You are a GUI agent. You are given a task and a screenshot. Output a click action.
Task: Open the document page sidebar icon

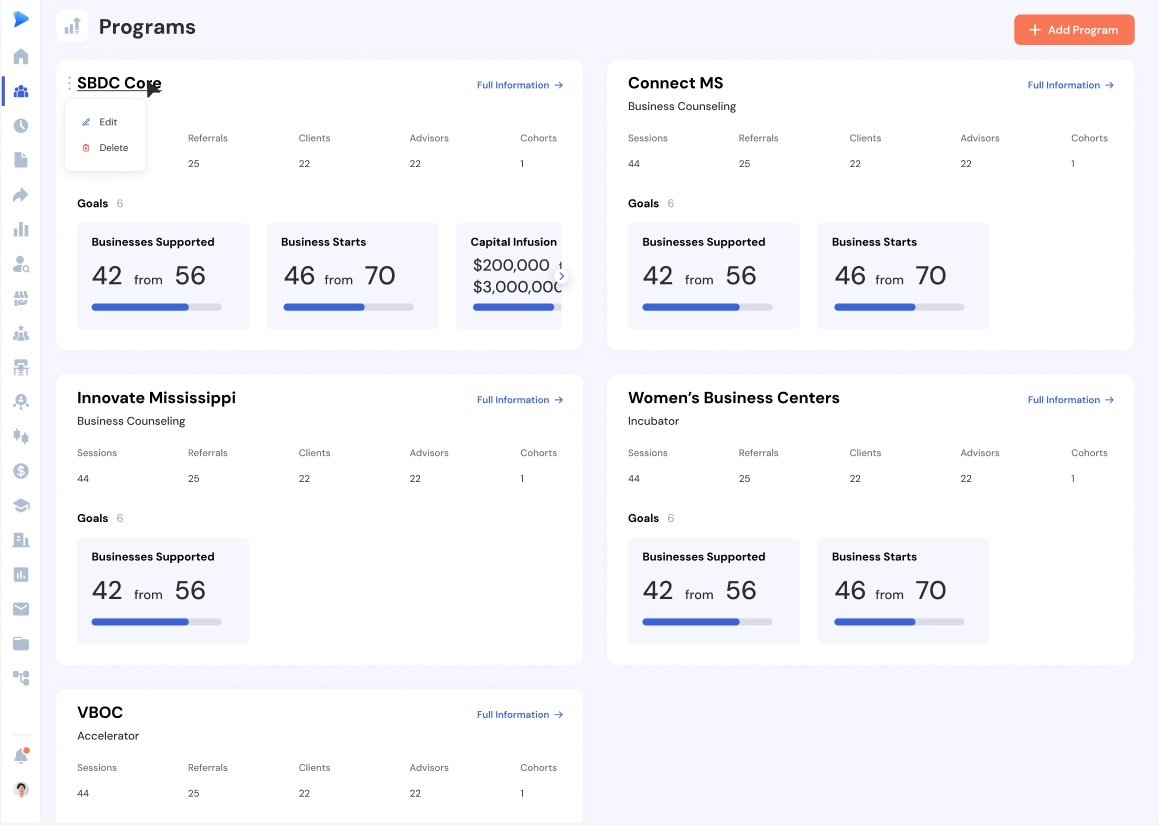pyautogui.click(x=21, y=160)
